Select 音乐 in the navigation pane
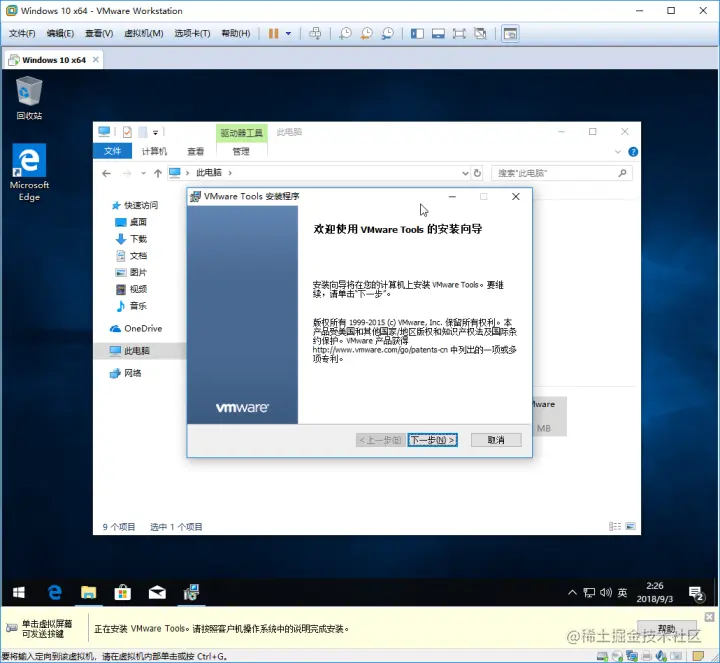The height and width of the screenshot is (663, 720). point(131,306)
